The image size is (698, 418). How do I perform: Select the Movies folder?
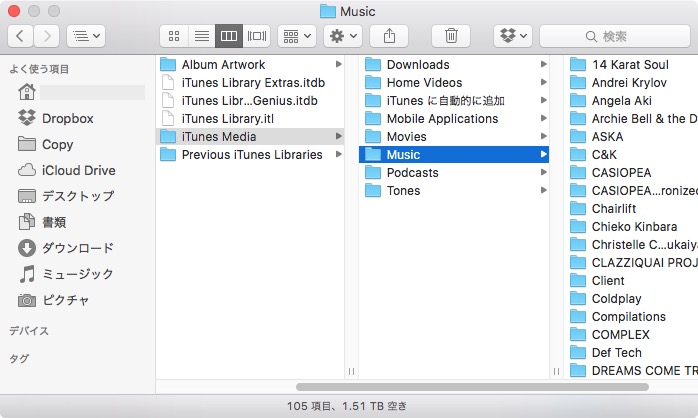tap(454, 137)
